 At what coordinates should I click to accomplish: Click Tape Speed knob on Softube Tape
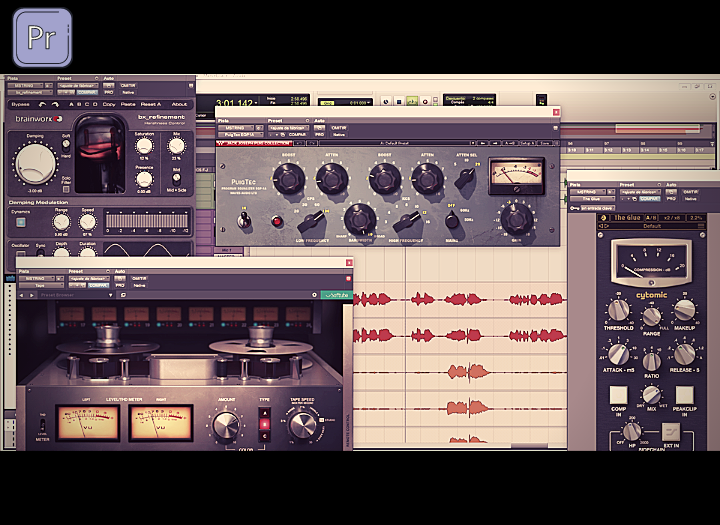[303, 425]
